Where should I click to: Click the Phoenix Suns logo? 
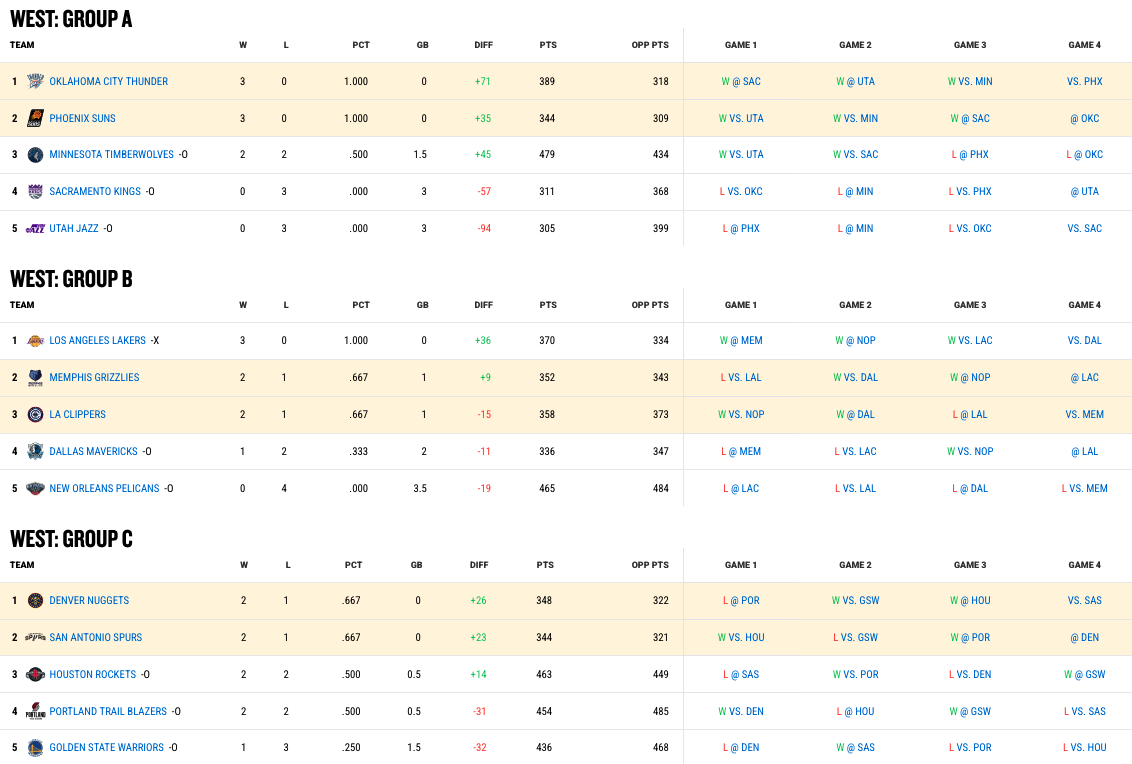tap(36, 118)
